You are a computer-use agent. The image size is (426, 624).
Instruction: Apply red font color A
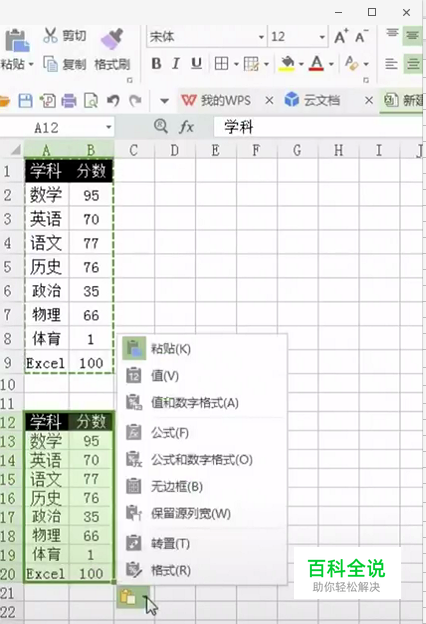317,64
